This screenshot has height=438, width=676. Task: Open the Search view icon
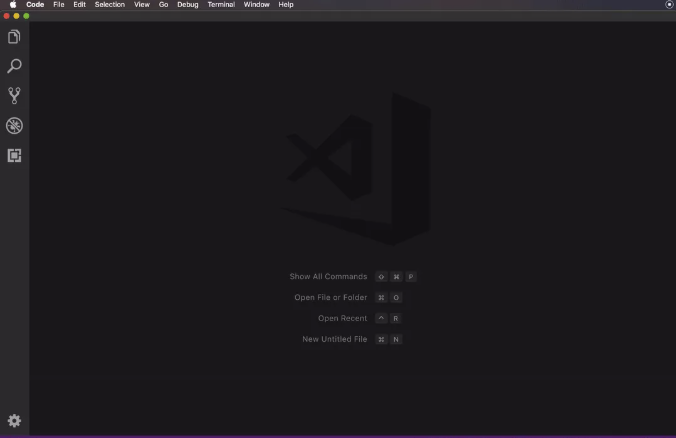[x=14, y=66]
